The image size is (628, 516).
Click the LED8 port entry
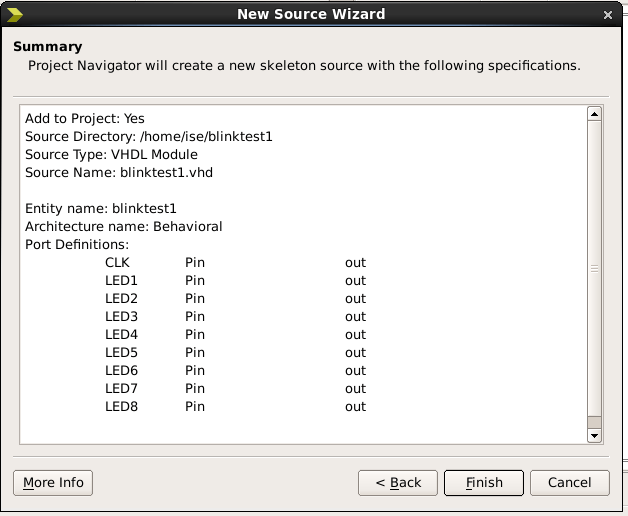tap(121, 407)
